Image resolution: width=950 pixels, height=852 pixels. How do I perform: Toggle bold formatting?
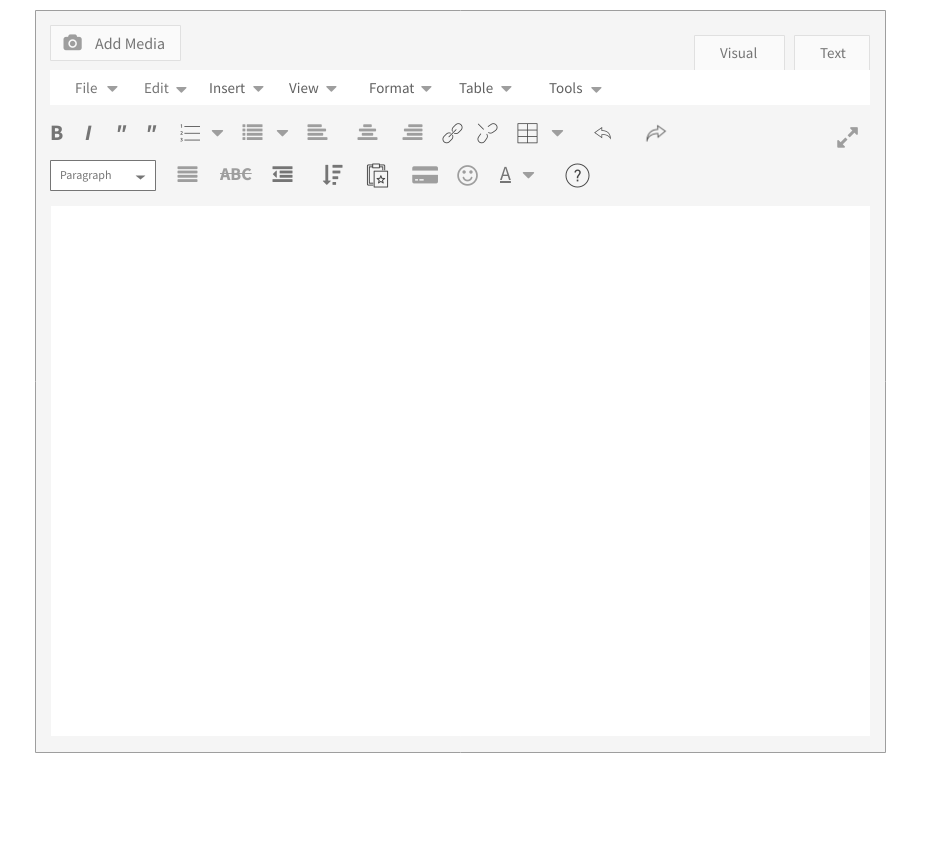[56, 132]
